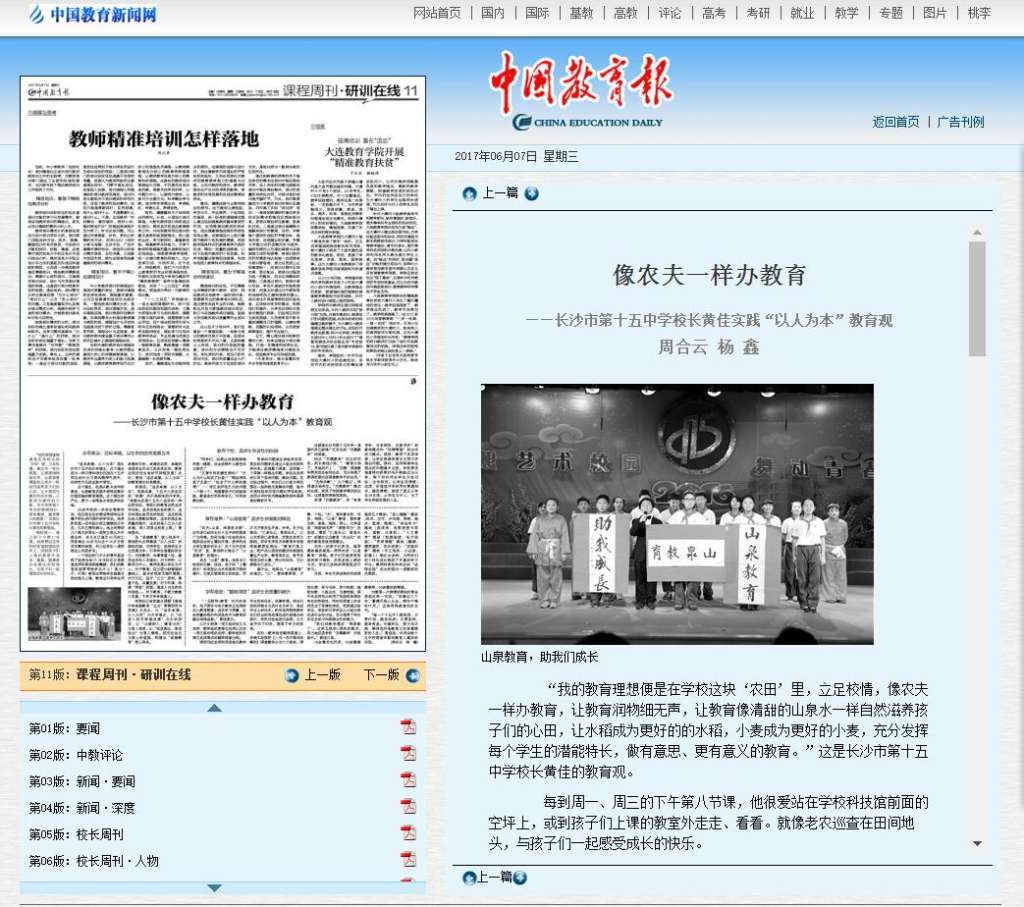Select 网站首页 in the top navigation
This screenshot has height=907, width=1024.
click(437, 13)
